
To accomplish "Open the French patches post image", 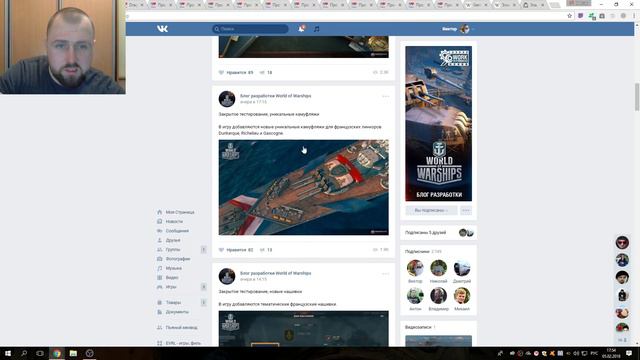I will (x=304, y=329).
